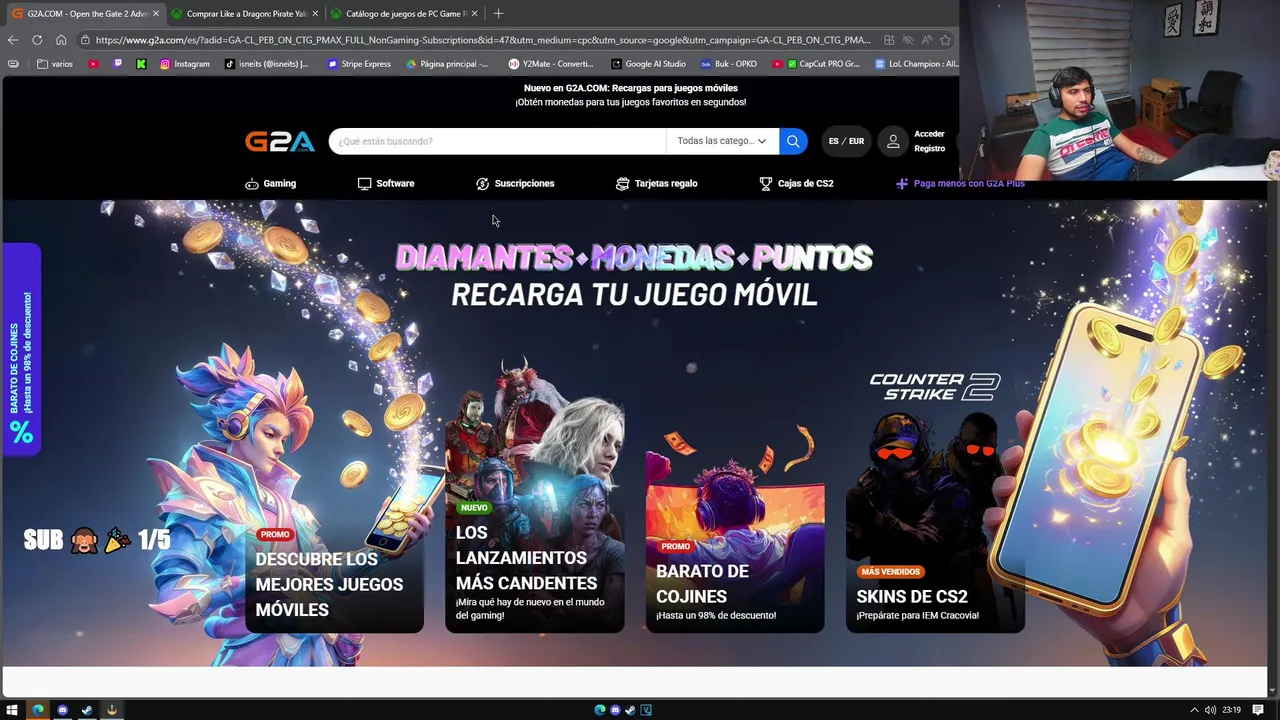Open the Google AI Studio bookmark
Image resolution: width=1280 pixels, height=720 pixels.
tap(648, 64)
